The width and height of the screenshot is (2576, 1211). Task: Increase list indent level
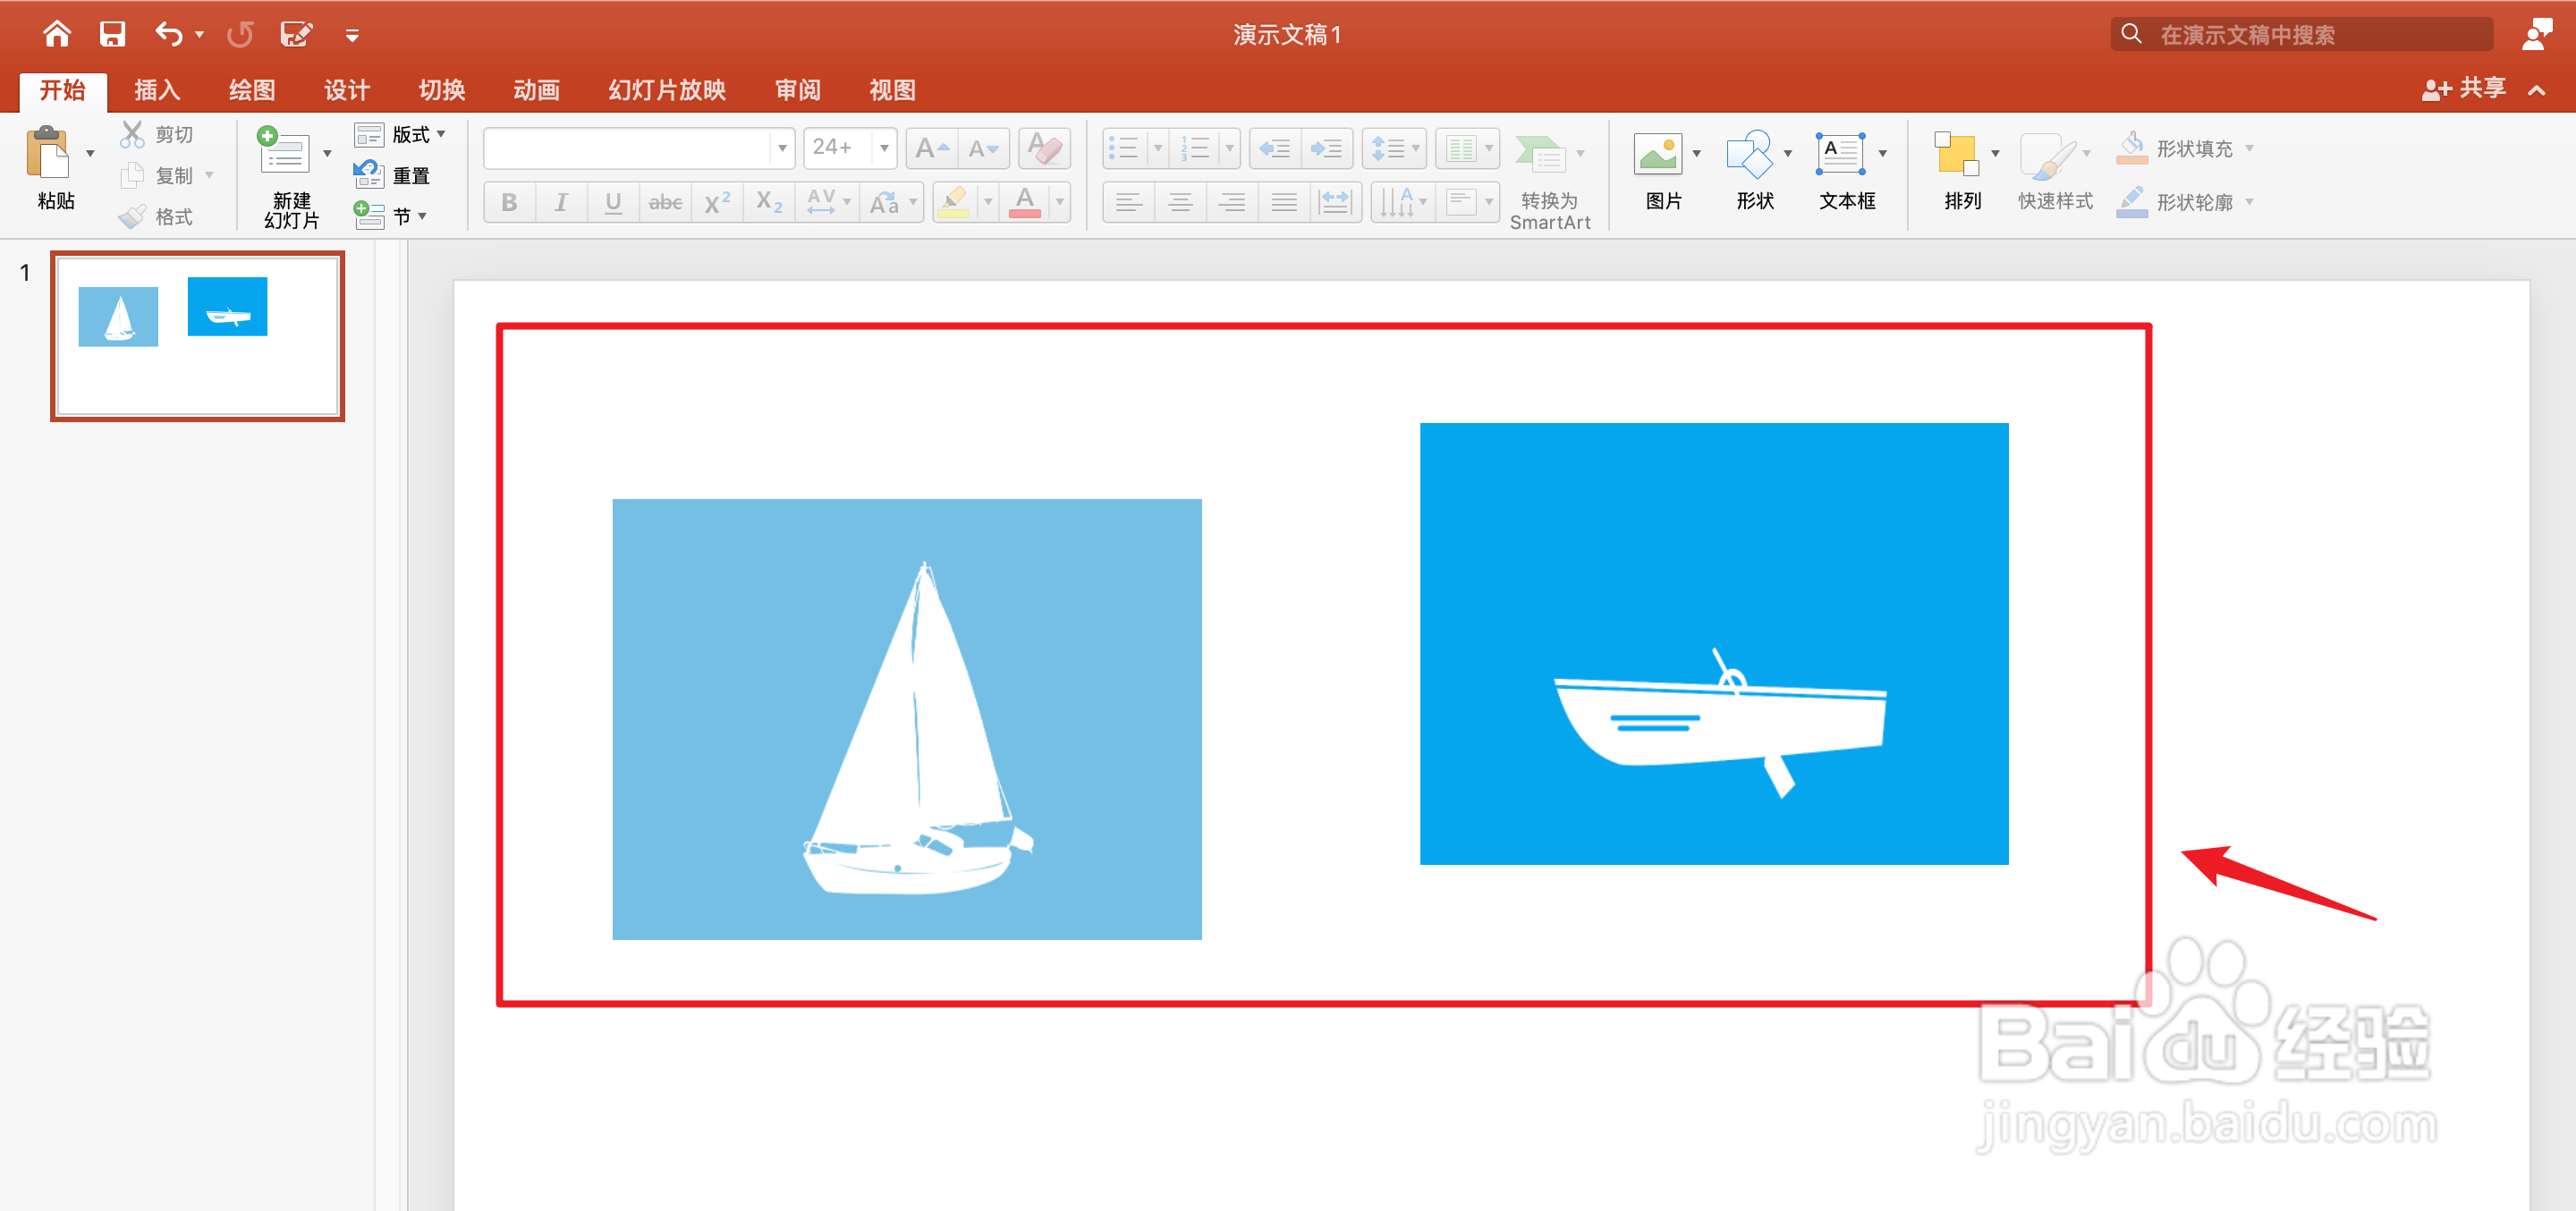click(1327, 148)
